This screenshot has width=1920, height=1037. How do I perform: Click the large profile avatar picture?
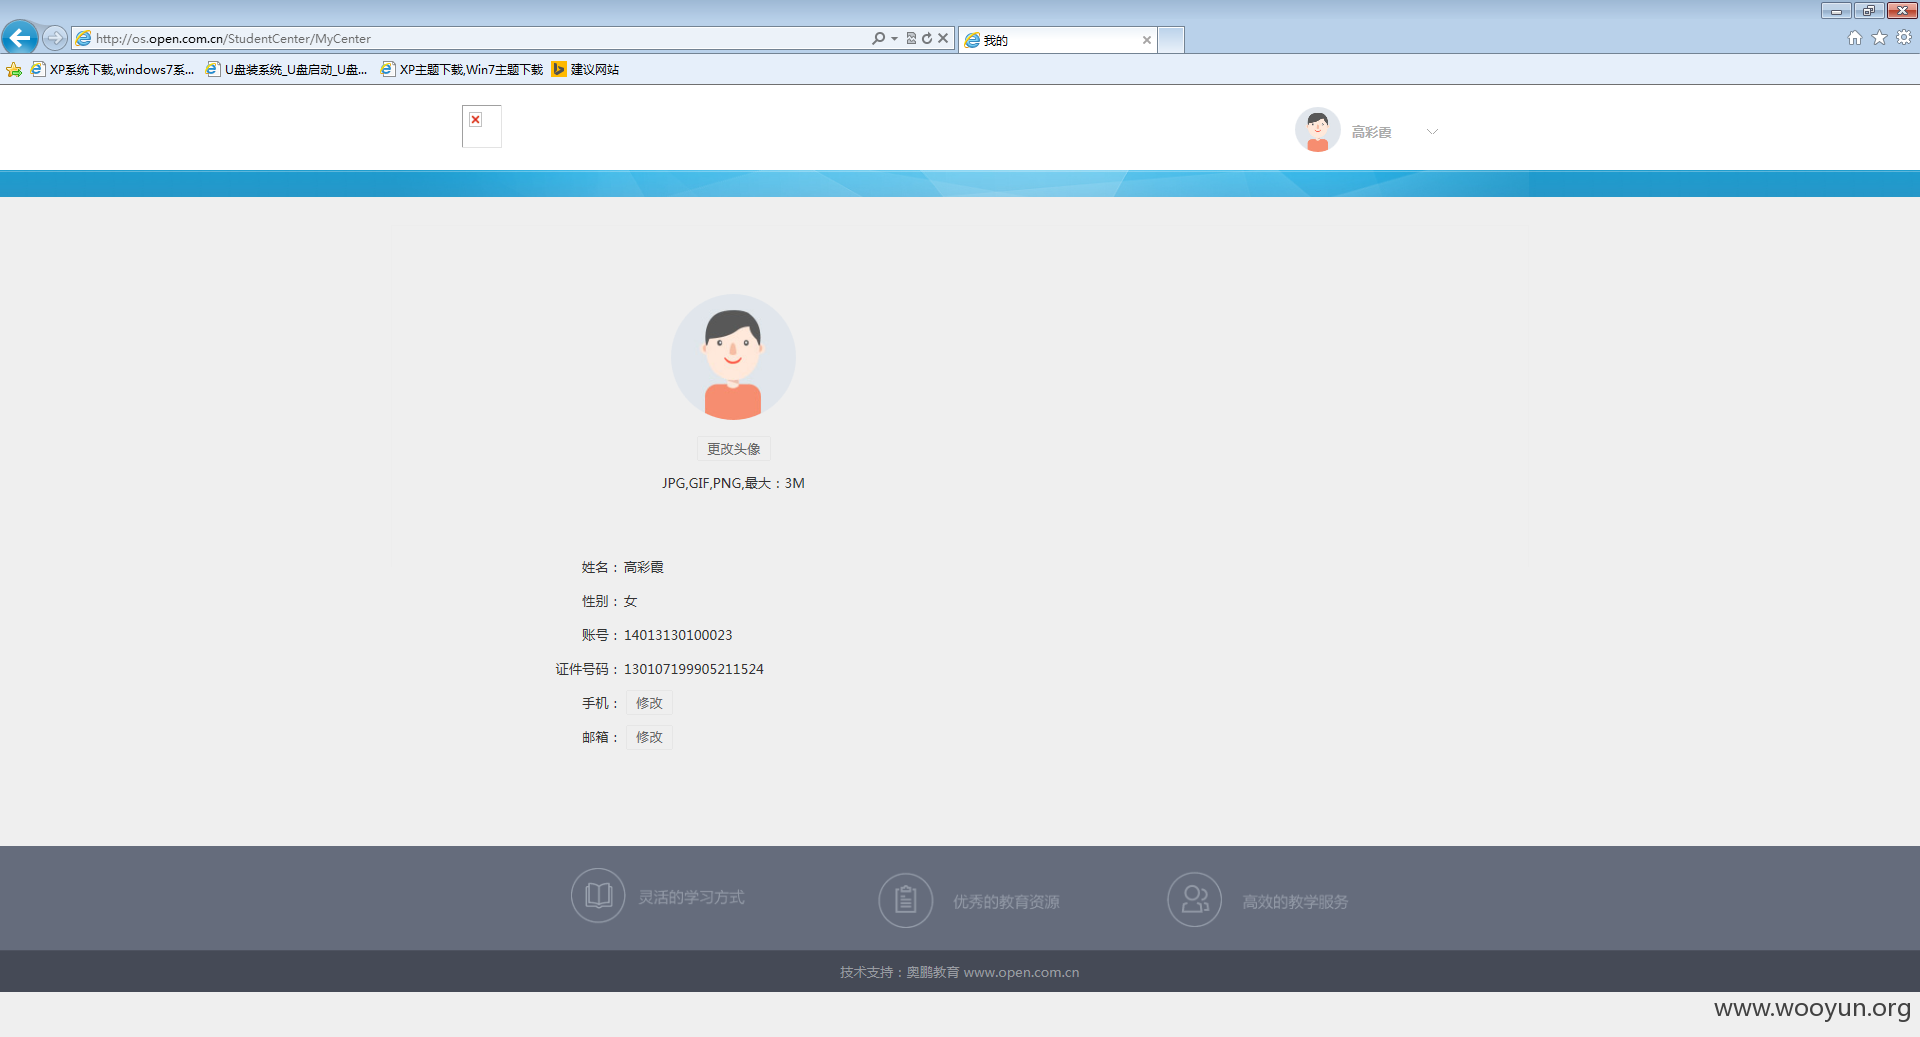733,357
